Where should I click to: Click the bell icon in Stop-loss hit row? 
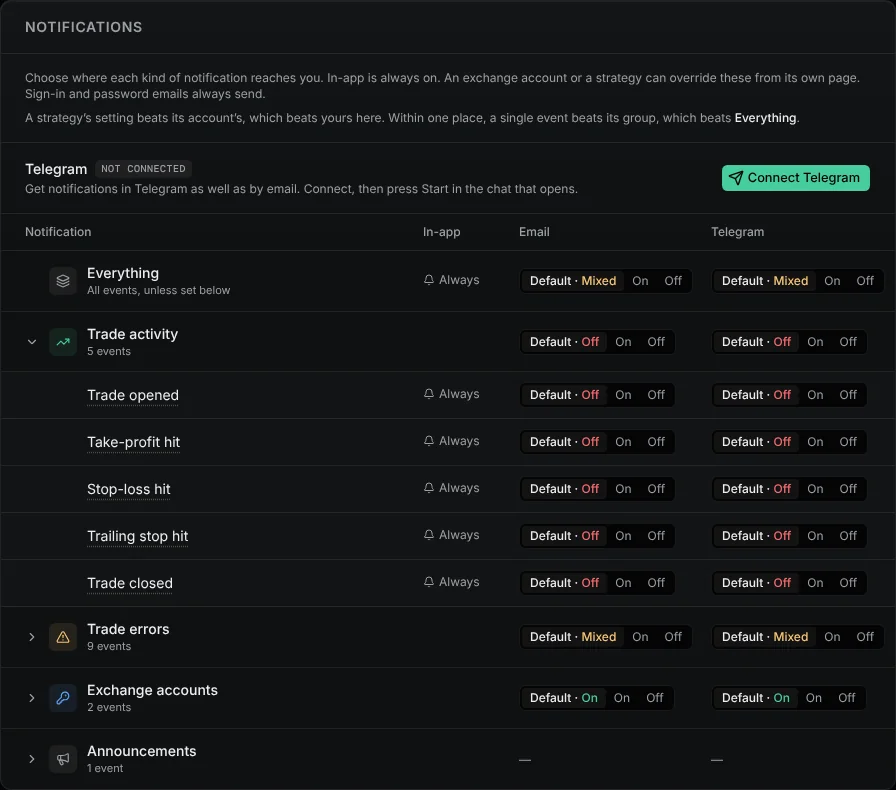point(429,488)
